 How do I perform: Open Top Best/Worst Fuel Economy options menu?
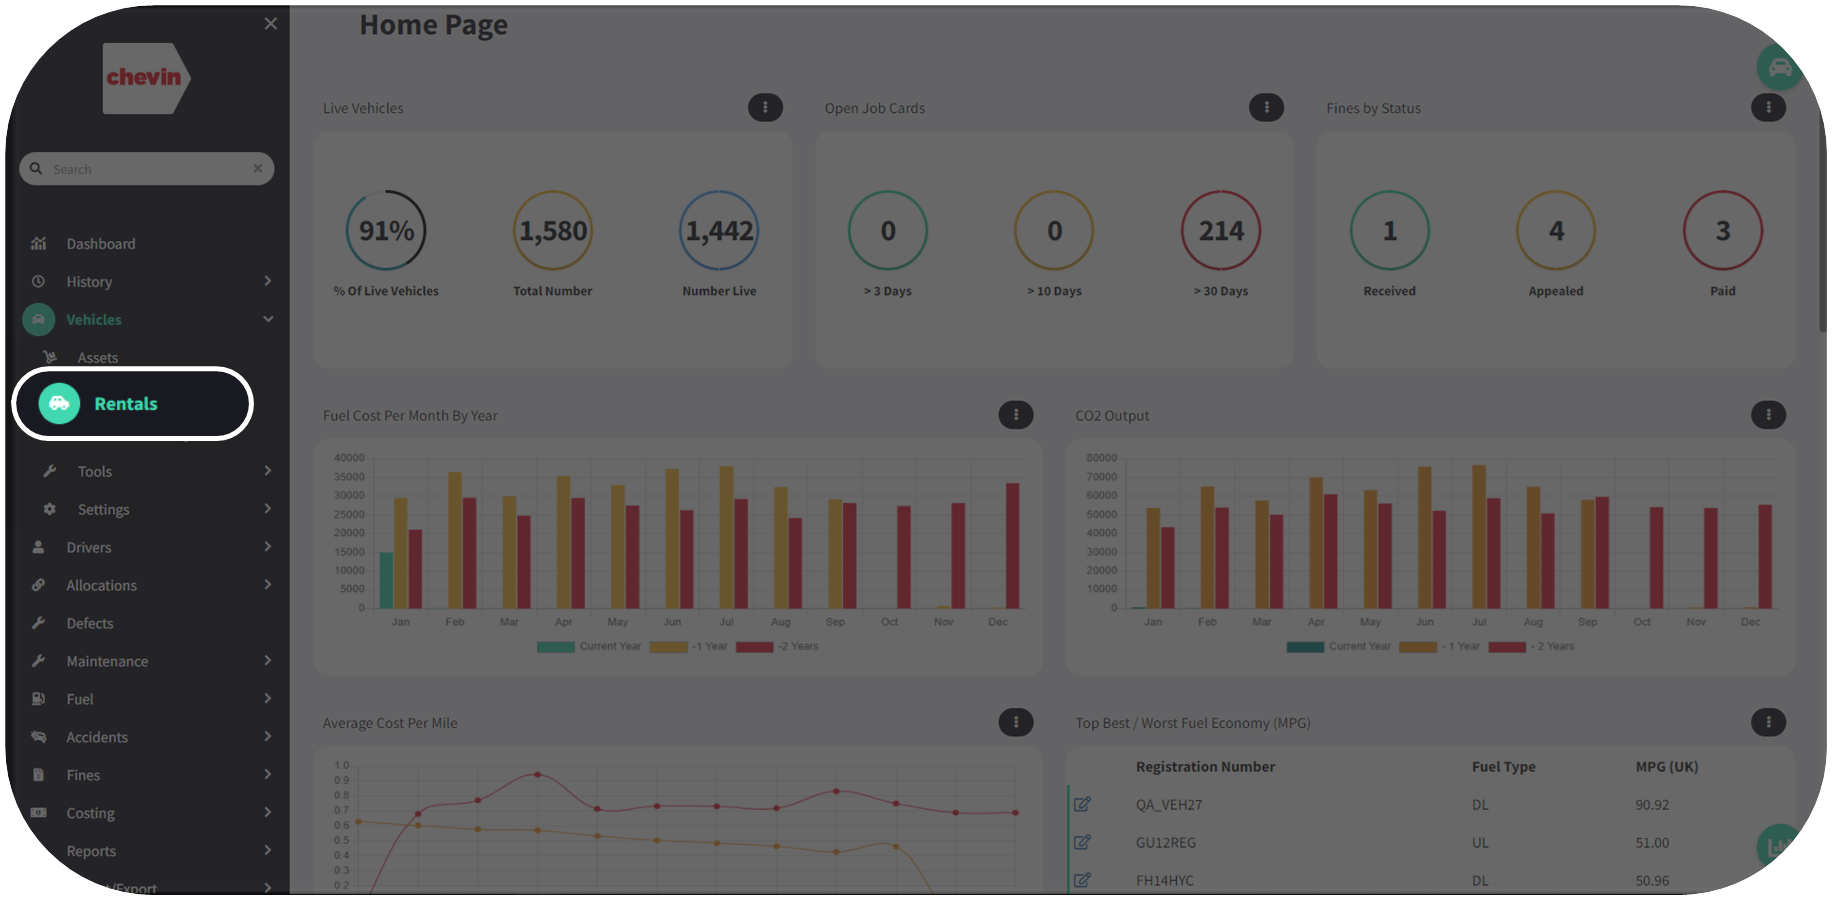pyautogui.click(x=1768, y=722)
